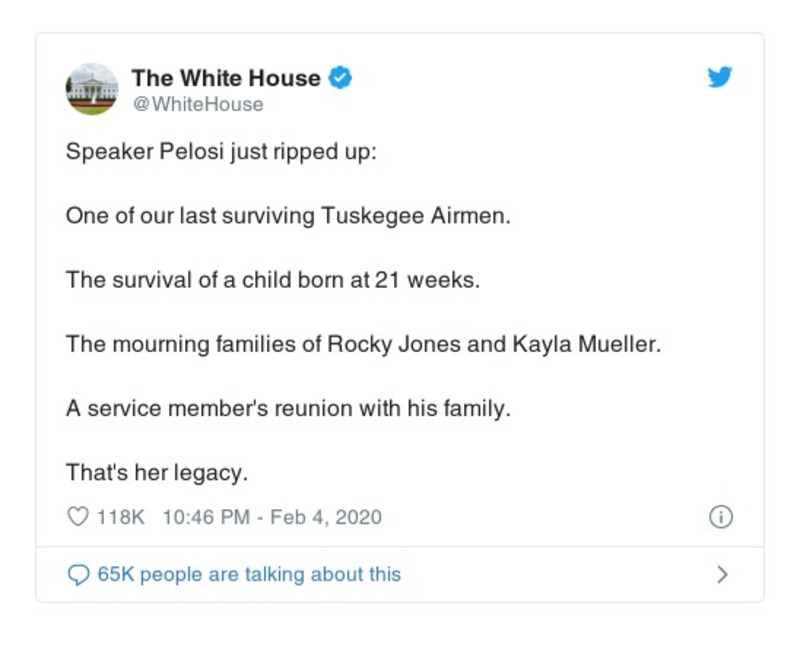Select the speech bubble conversation icon
The image size is (800, 654).
point(79,573)
